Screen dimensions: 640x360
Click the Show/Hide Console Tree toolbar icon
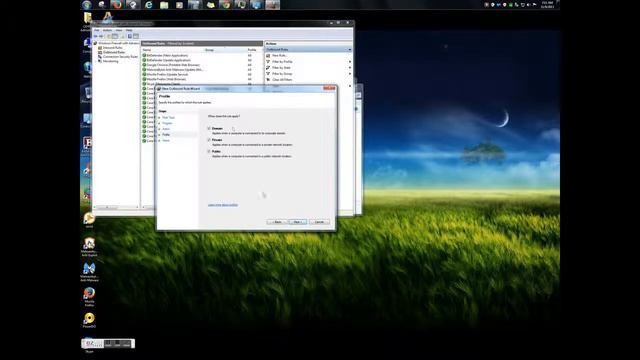tap(115, 36)
